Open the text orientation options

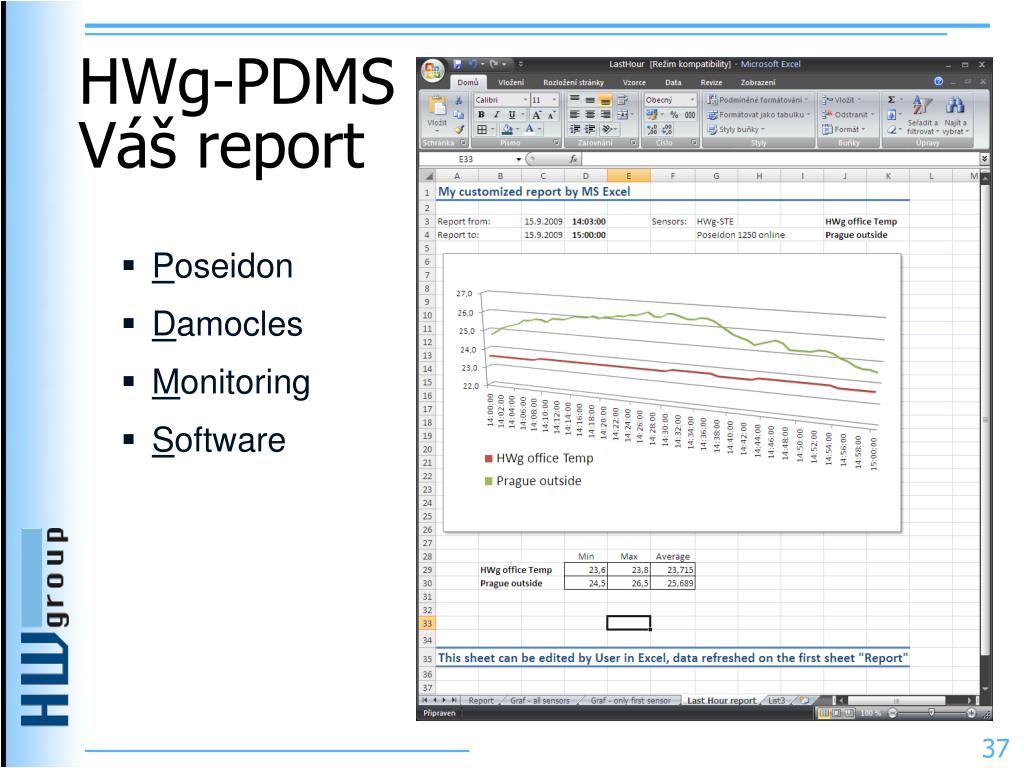607,129
